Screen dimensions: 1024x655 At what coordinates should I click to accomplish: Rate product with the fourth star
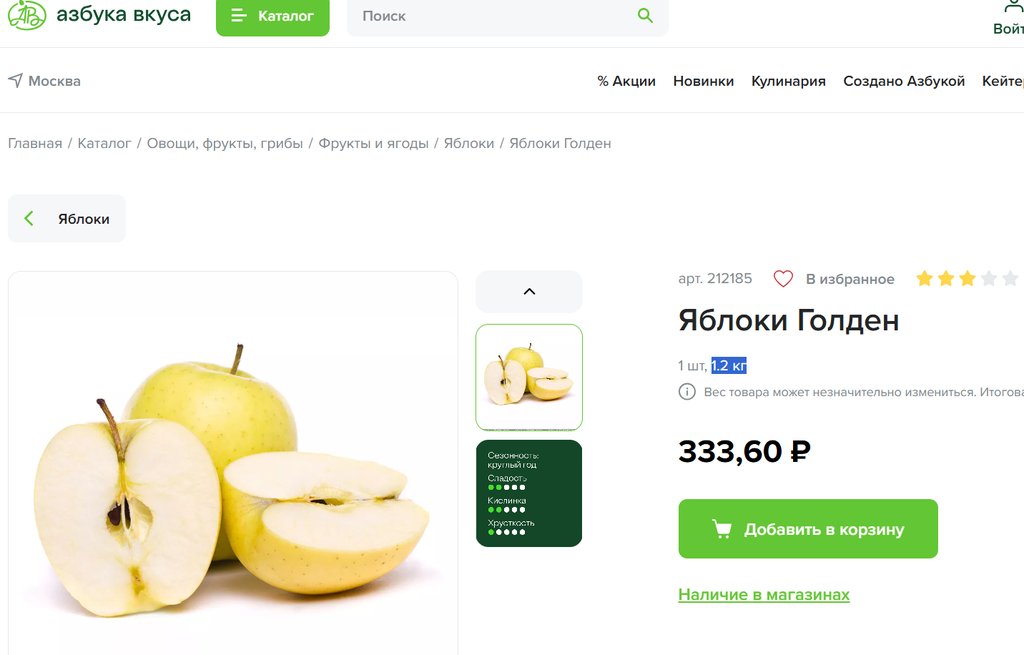pos(989,279)
